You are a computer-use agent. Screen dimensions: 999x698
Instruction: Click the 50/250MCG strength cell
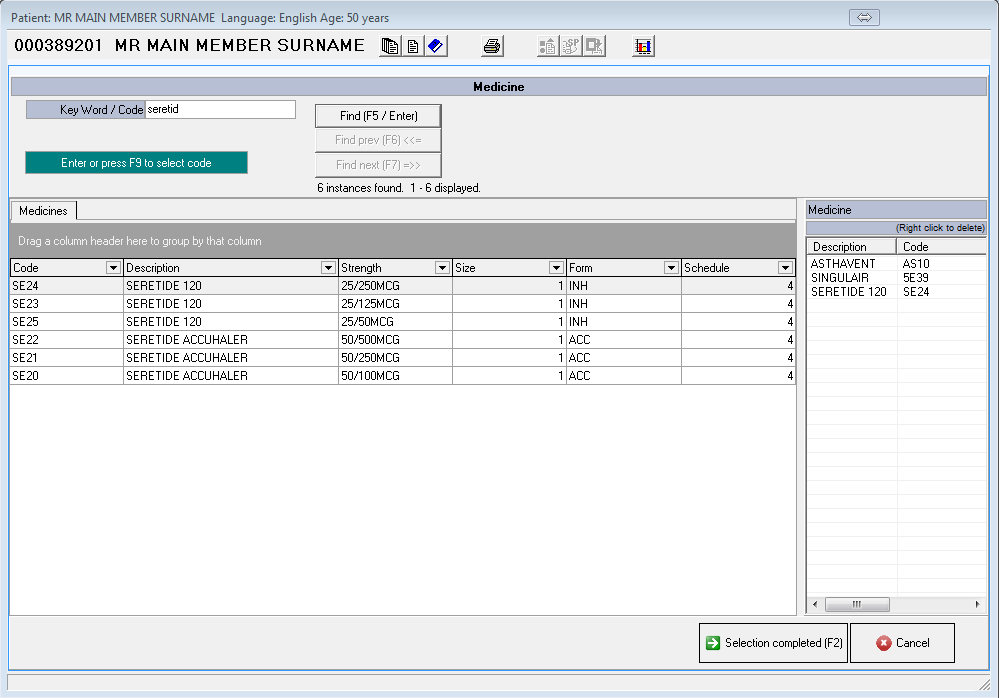click(395, 358)
